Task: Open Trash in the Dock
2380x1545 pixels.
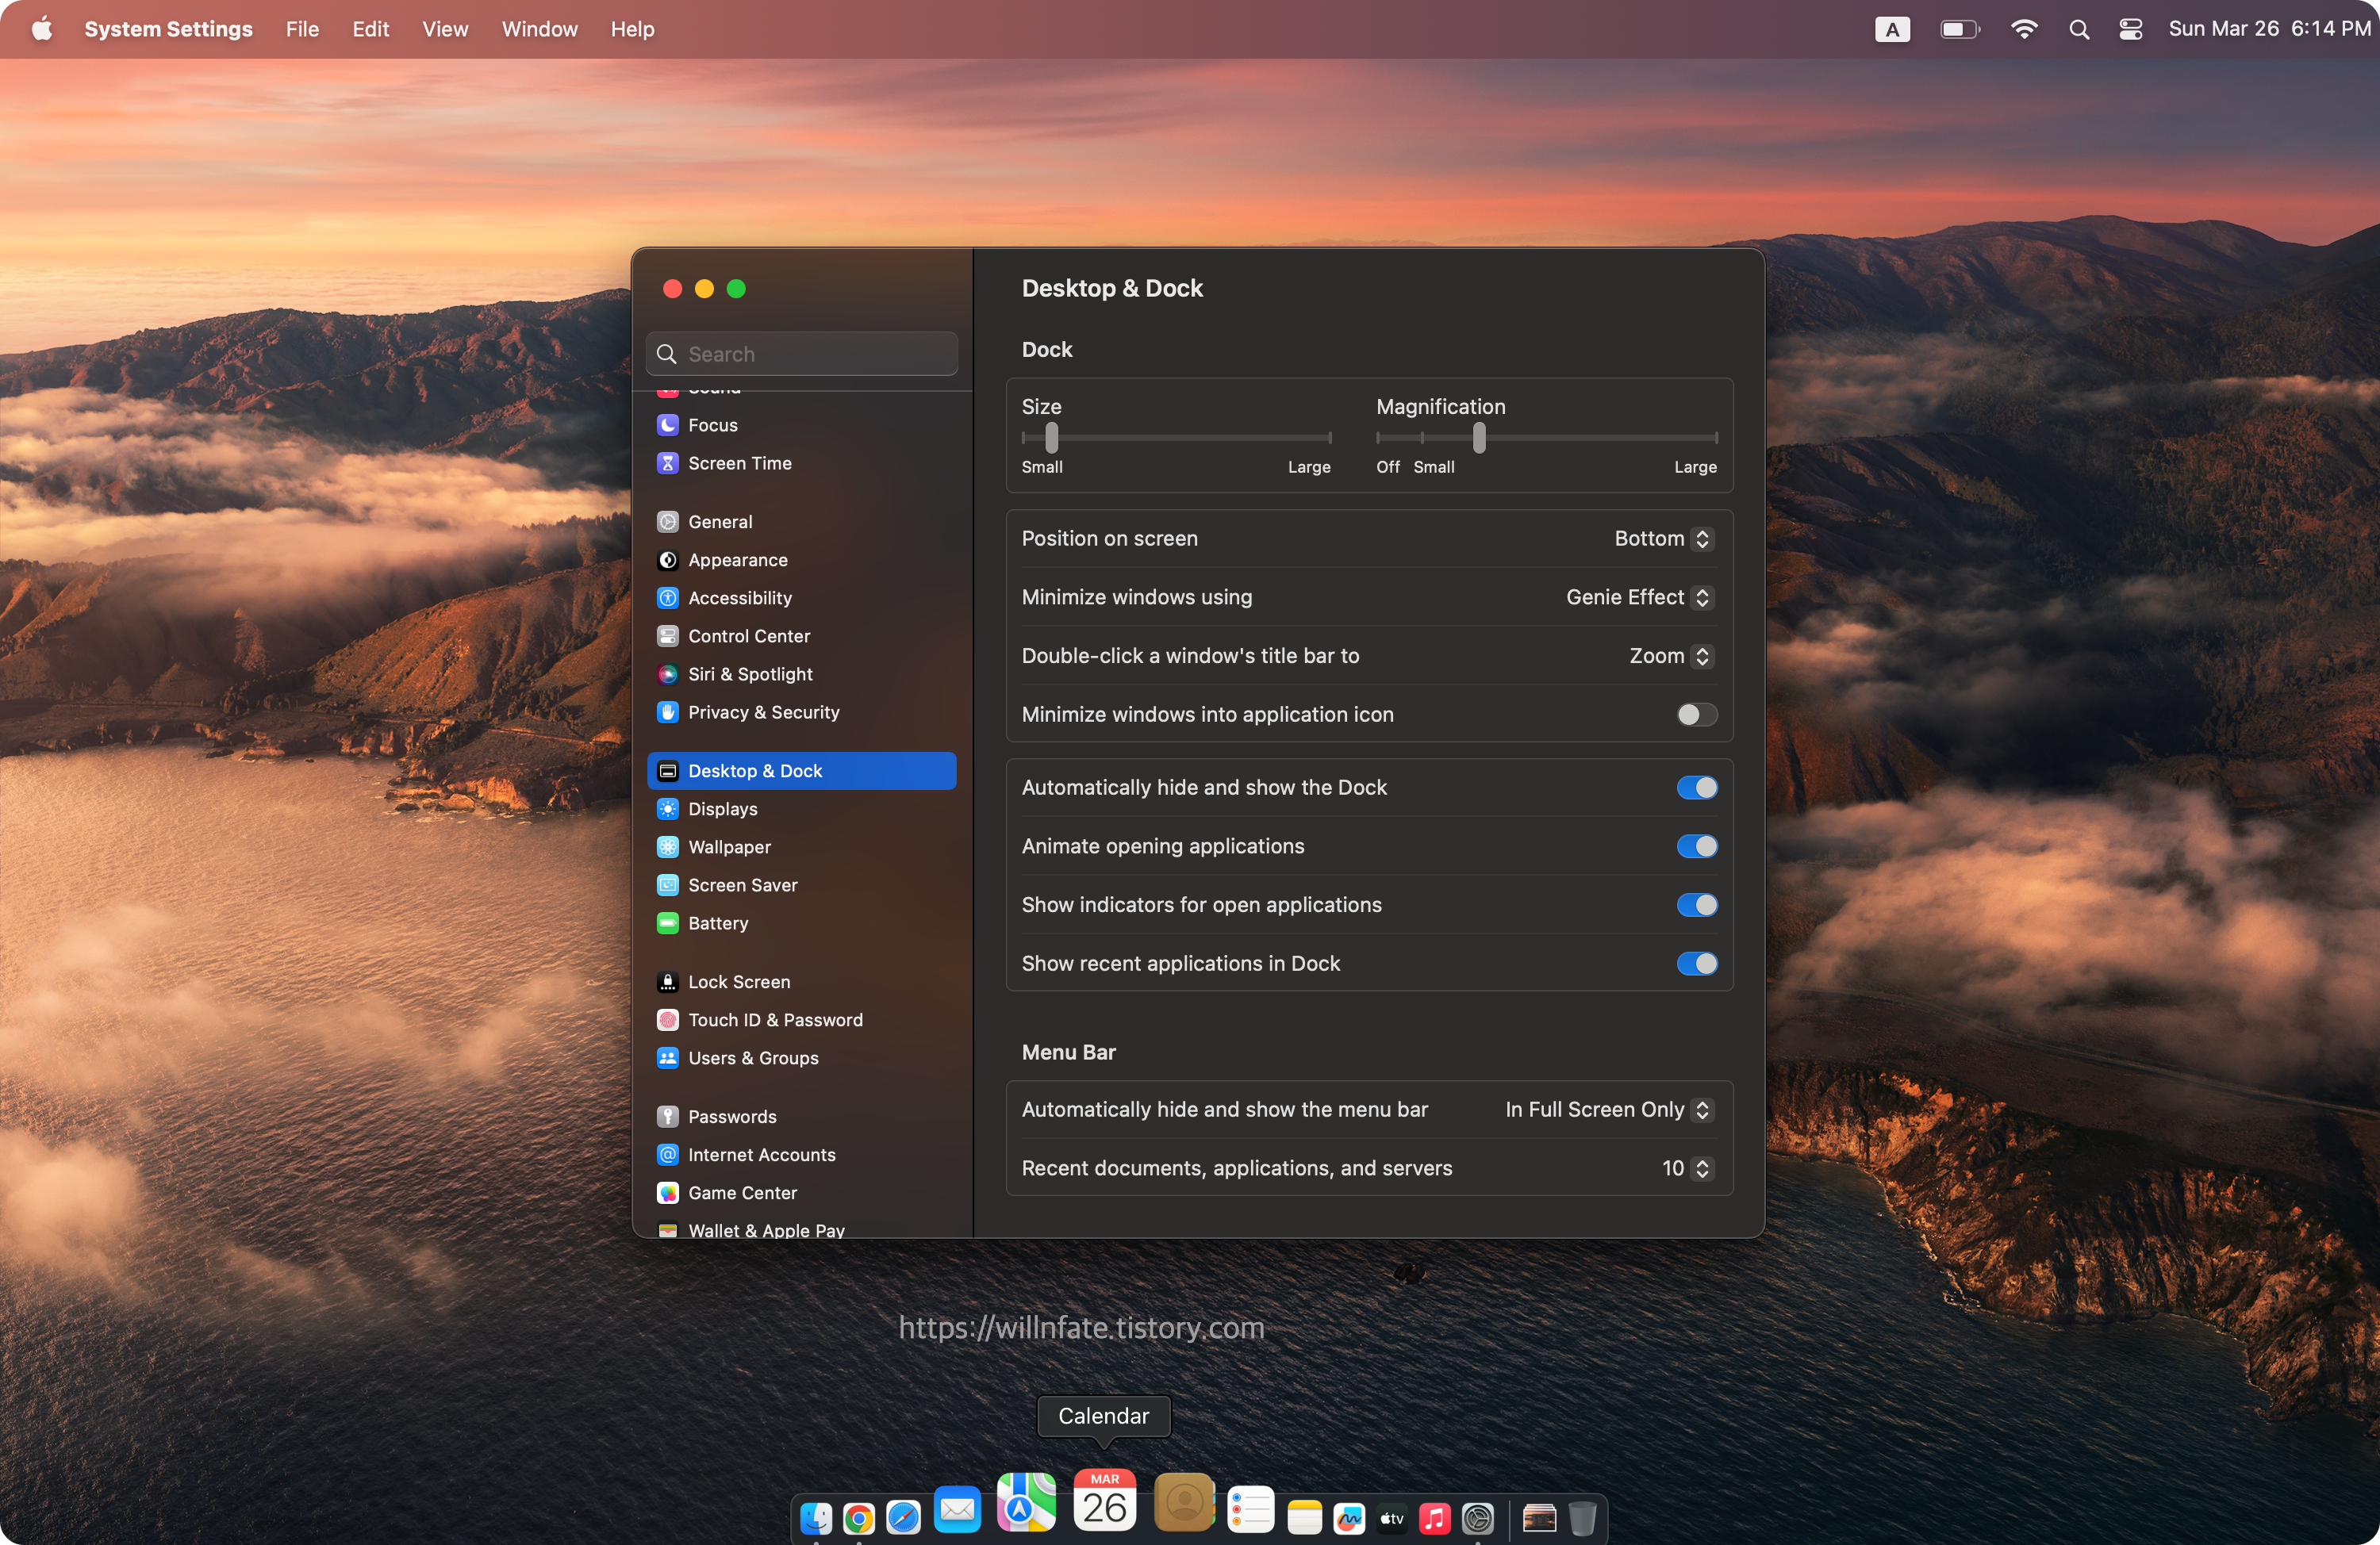Action: click(1582, 1519)
